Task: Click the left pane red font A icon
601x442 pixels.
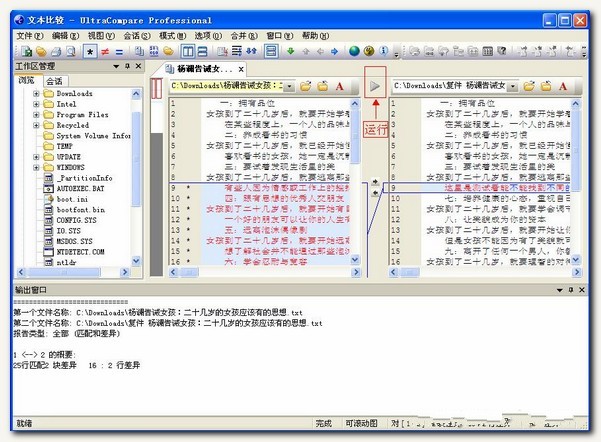Action: click(340, 86)
